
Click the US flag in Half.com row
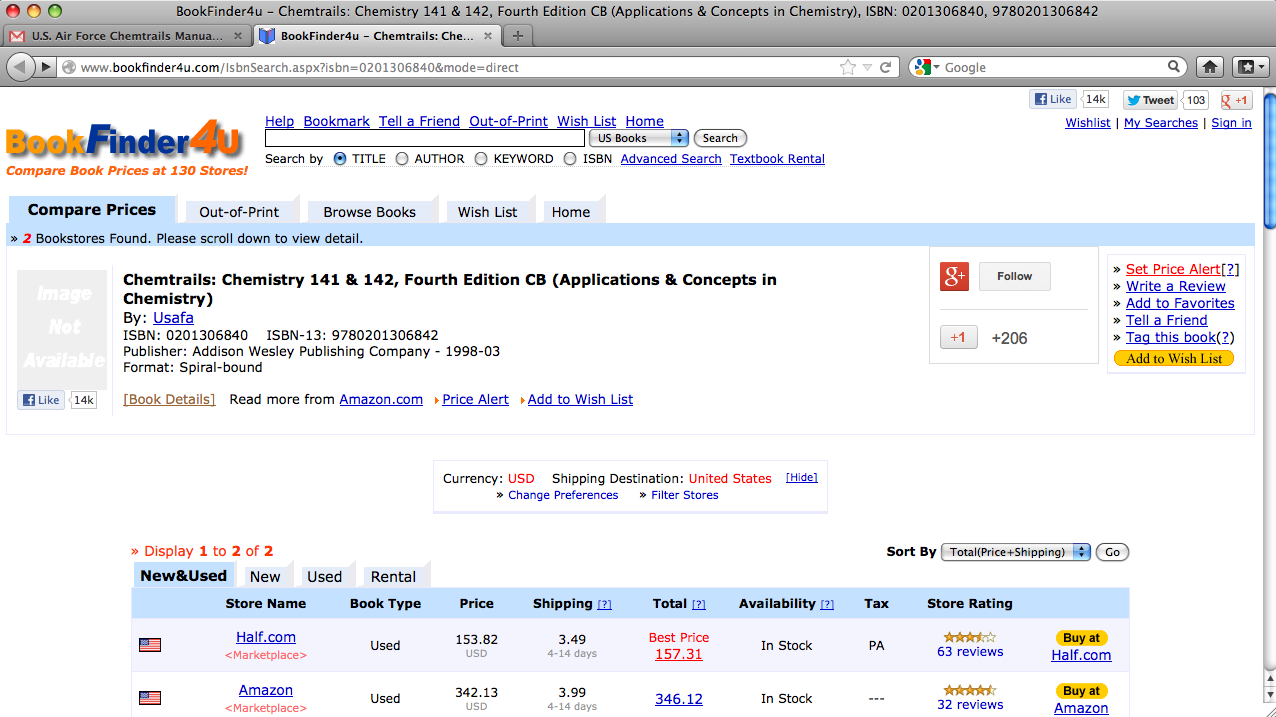pos(150,645)
